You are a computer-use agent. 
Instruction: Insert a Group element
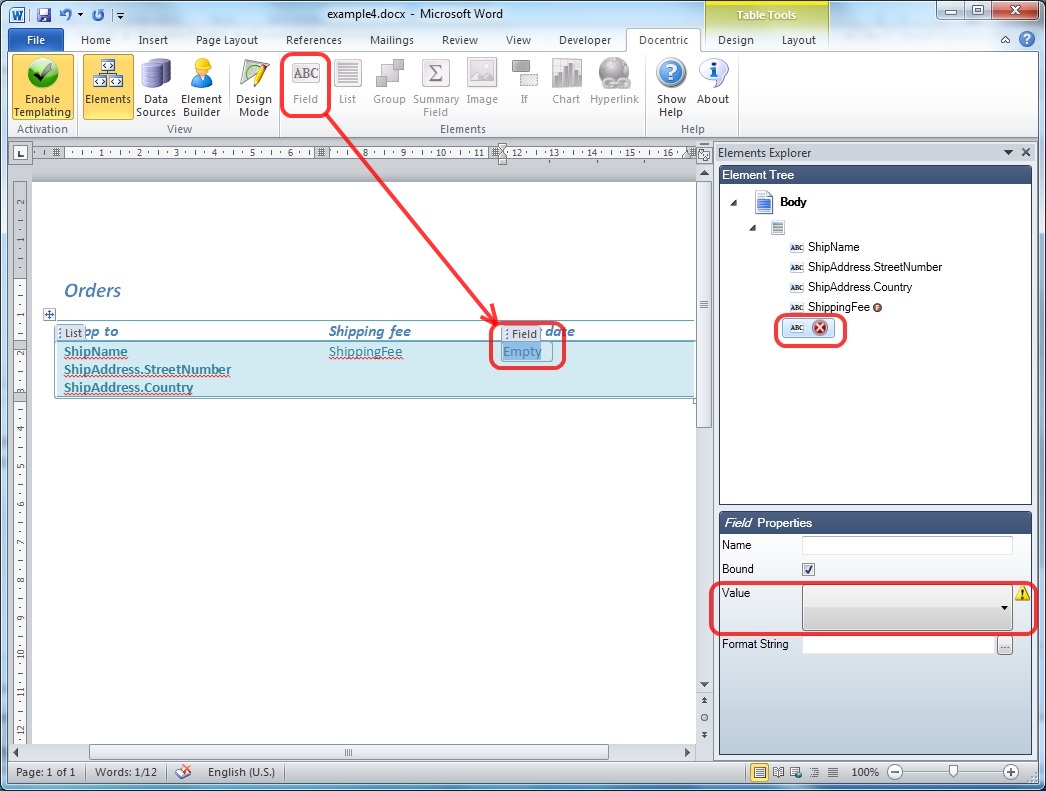point(389,83)
